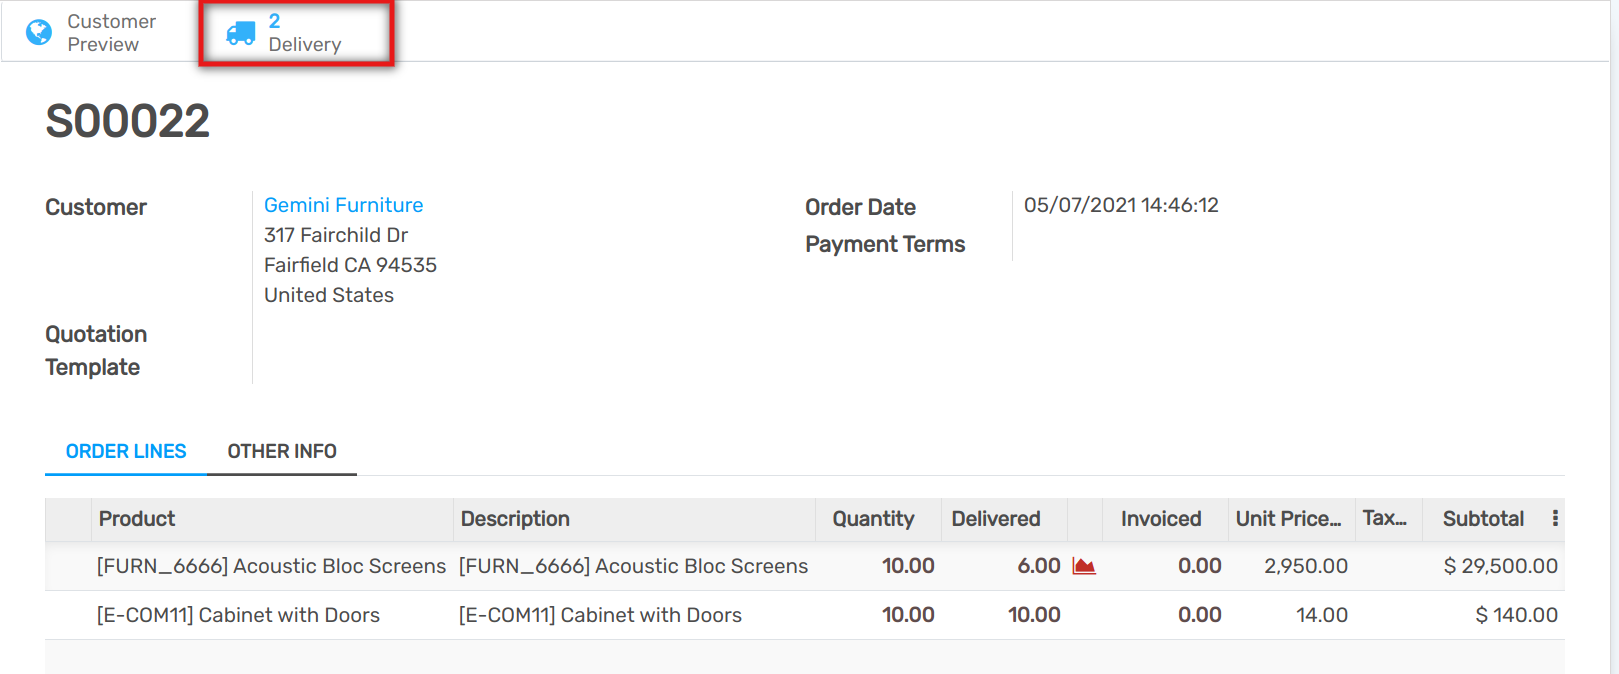
Task: Switch to the ORDER LINES tab
Action: click(x=126, y=451)
